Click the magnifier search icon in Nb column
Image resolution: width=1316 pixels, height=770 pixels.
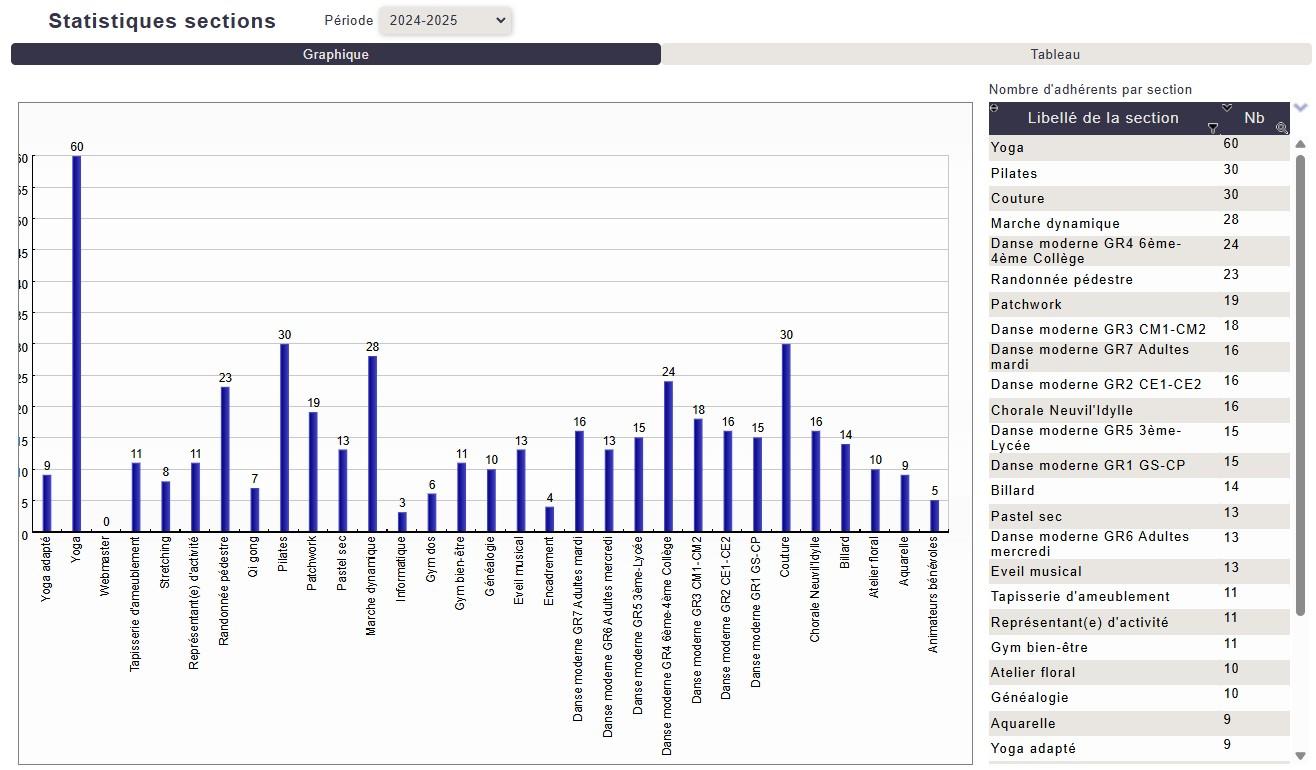[x=1281, y=128]
